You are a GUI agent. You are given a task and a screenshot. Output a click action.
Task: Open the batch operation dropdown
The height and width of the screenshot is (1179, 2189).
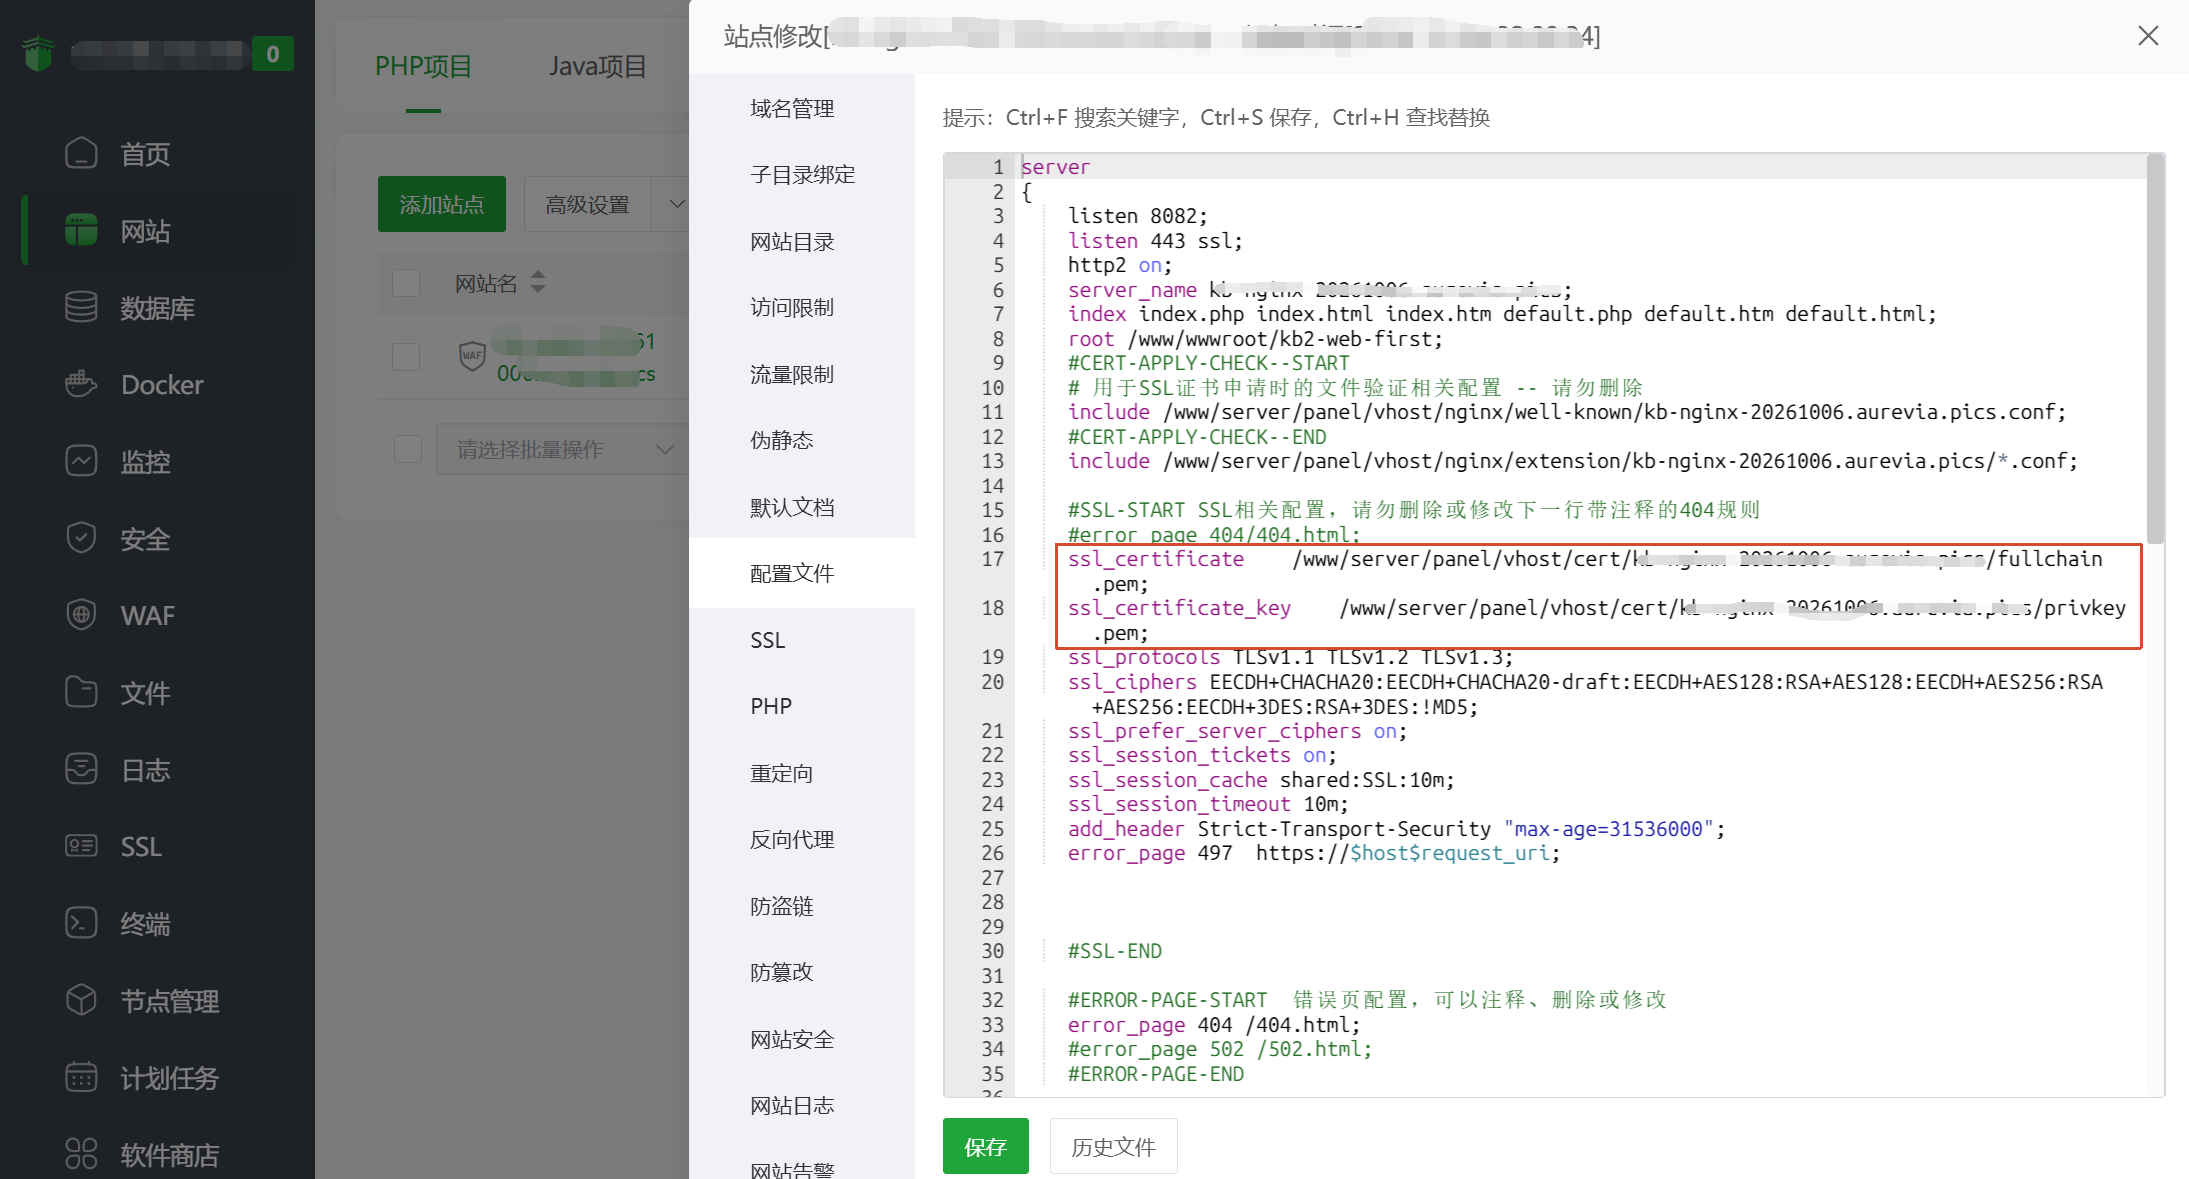563,449
